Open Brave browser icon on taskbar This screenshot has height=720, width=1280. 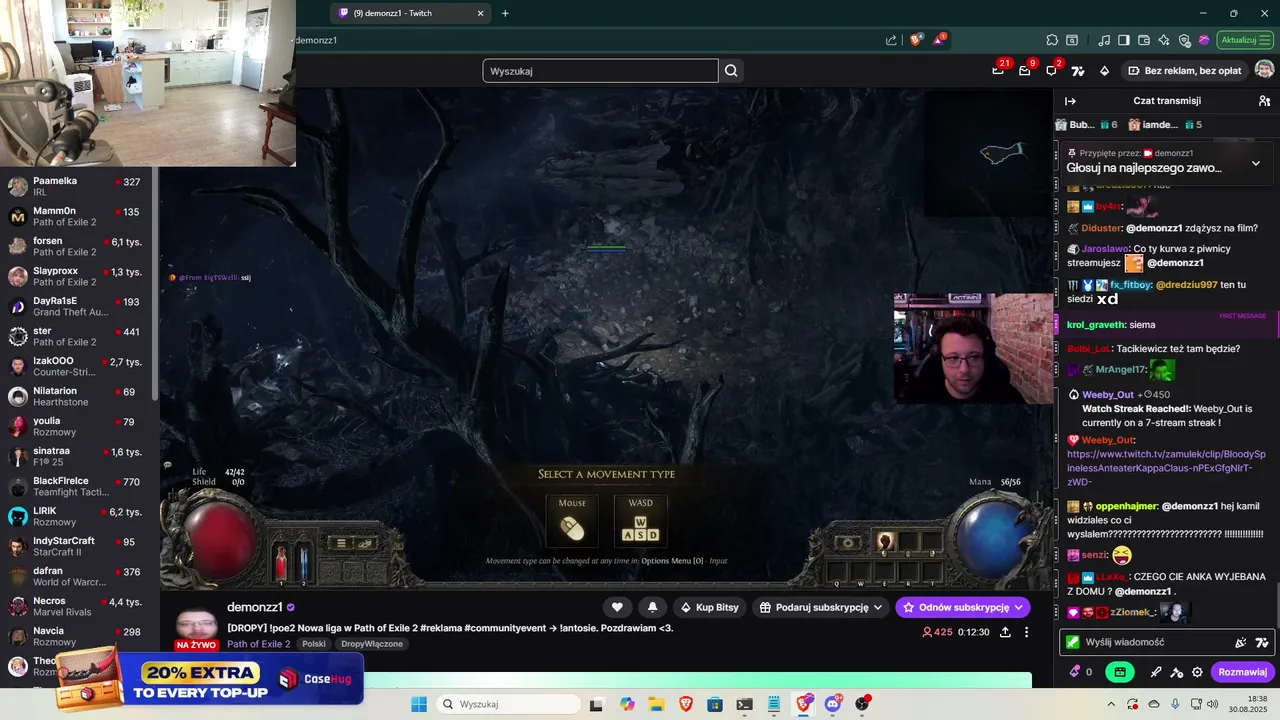[x=685, y=704]
